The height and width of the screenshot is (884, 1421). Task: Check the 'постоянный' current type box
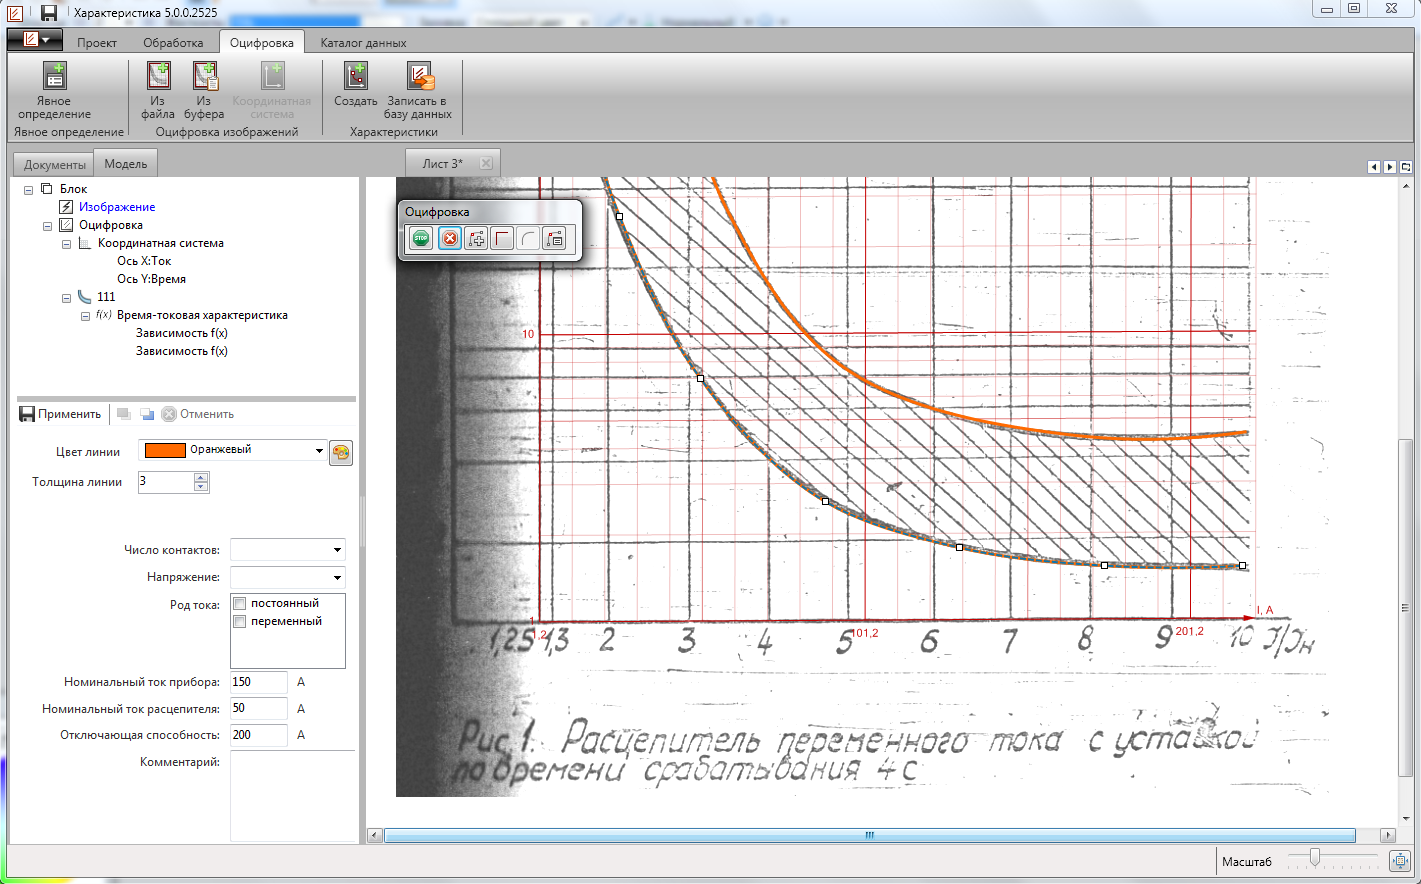click(x=240, y=603)
